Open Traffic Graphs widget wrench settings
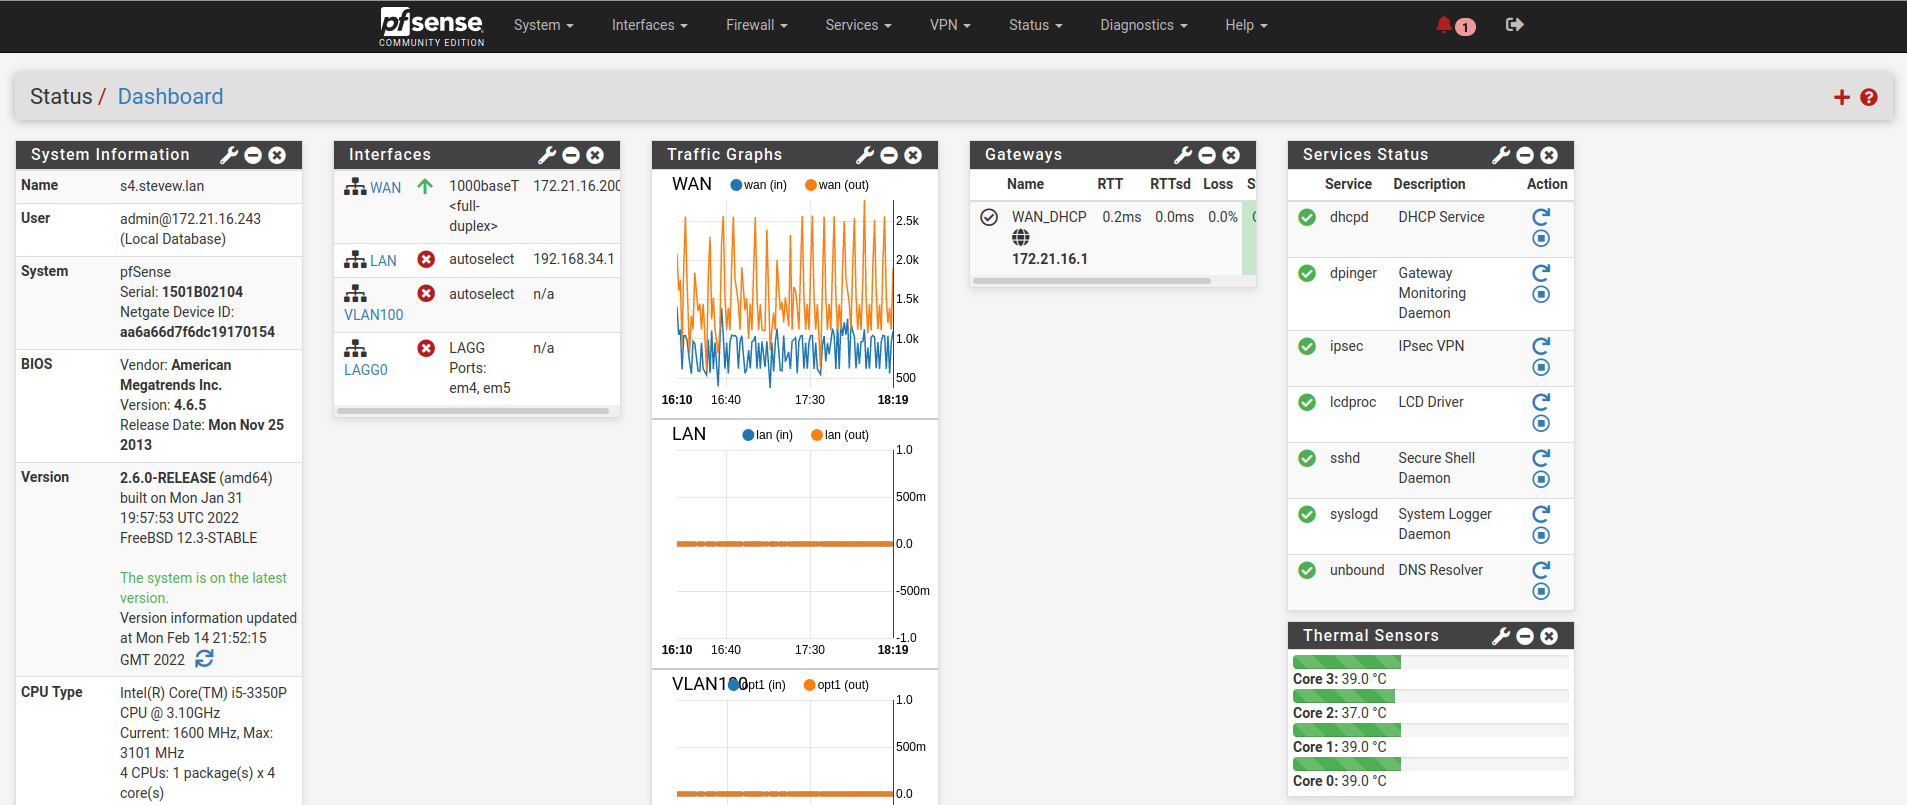The height and width of the screenshot is (805, 1907). (865, 155)
